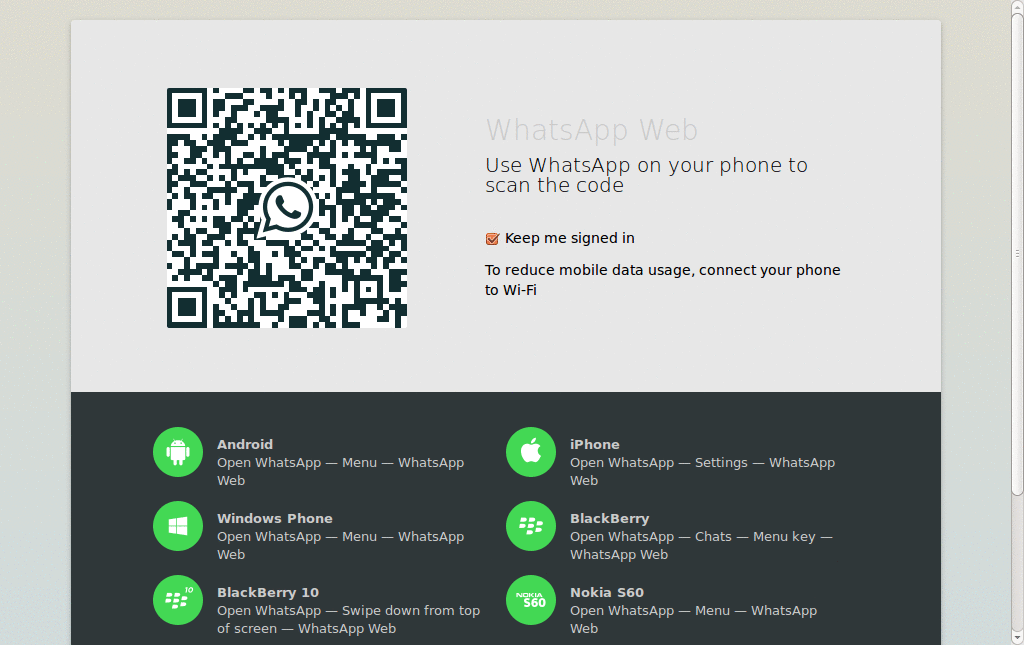This screenshot has height=645, width=1024.
Task: Click the Nokia S60 icon
Action: pyautogui.click(x=531, y=600)
